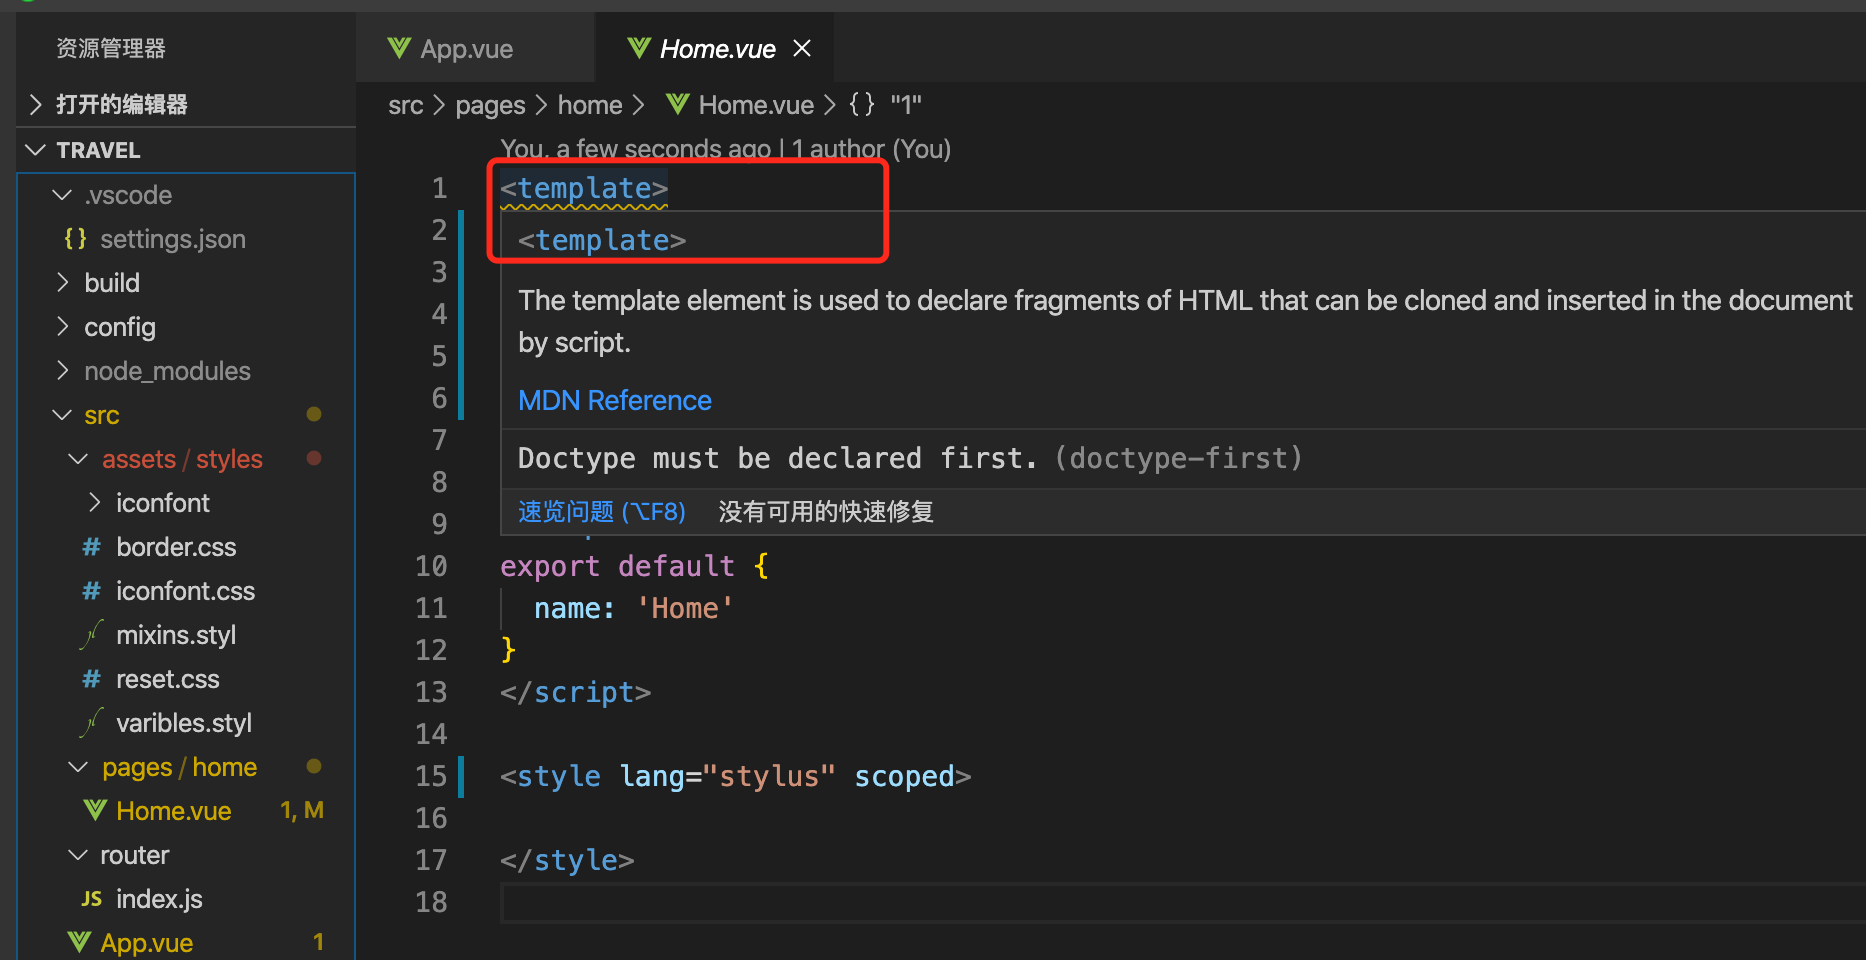Expand the iconfont folder

[162, 503]
